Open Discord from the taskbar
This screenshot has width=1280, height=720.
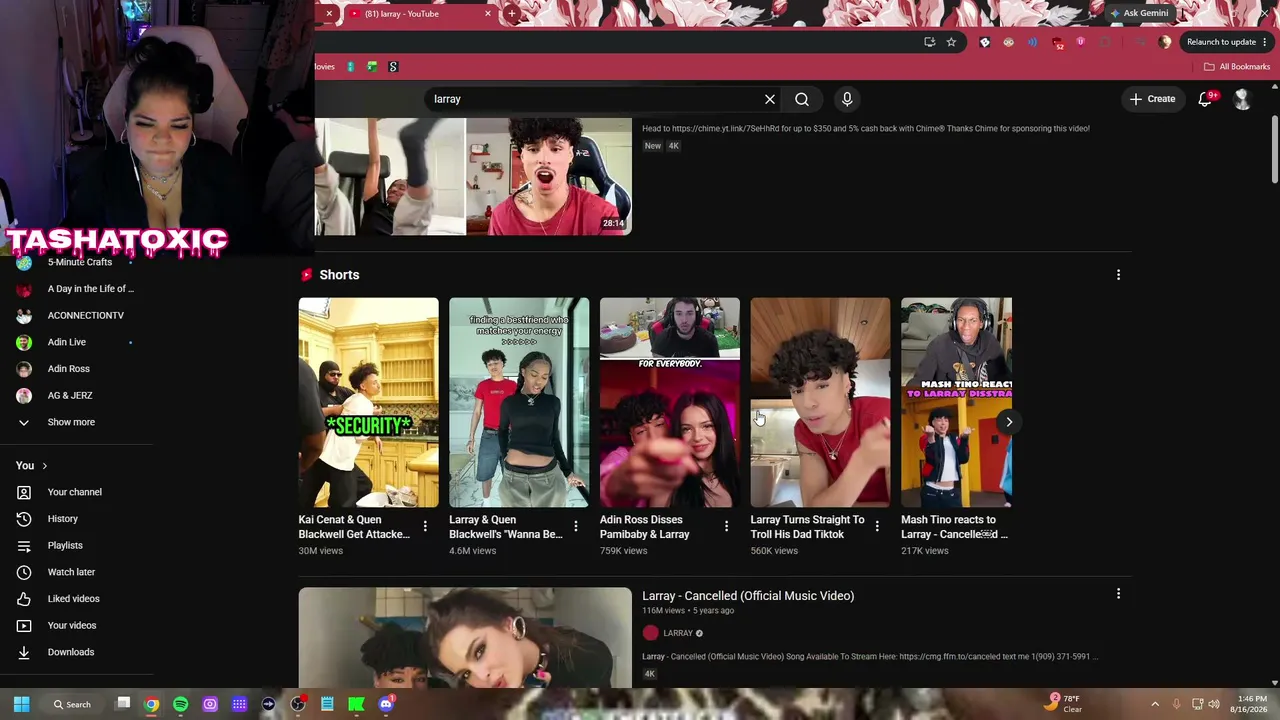386,704
